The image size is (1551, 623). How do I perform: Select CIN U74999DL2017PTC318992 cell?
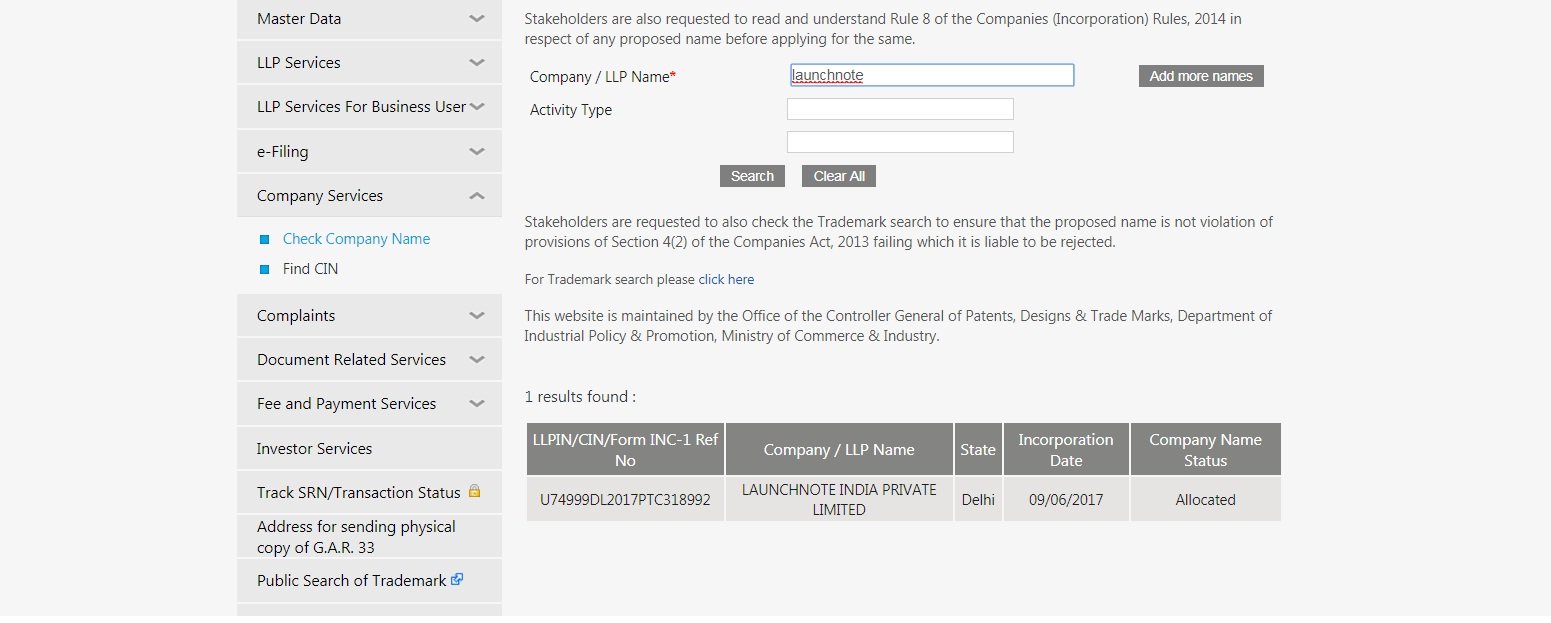[x=626, y=499]
